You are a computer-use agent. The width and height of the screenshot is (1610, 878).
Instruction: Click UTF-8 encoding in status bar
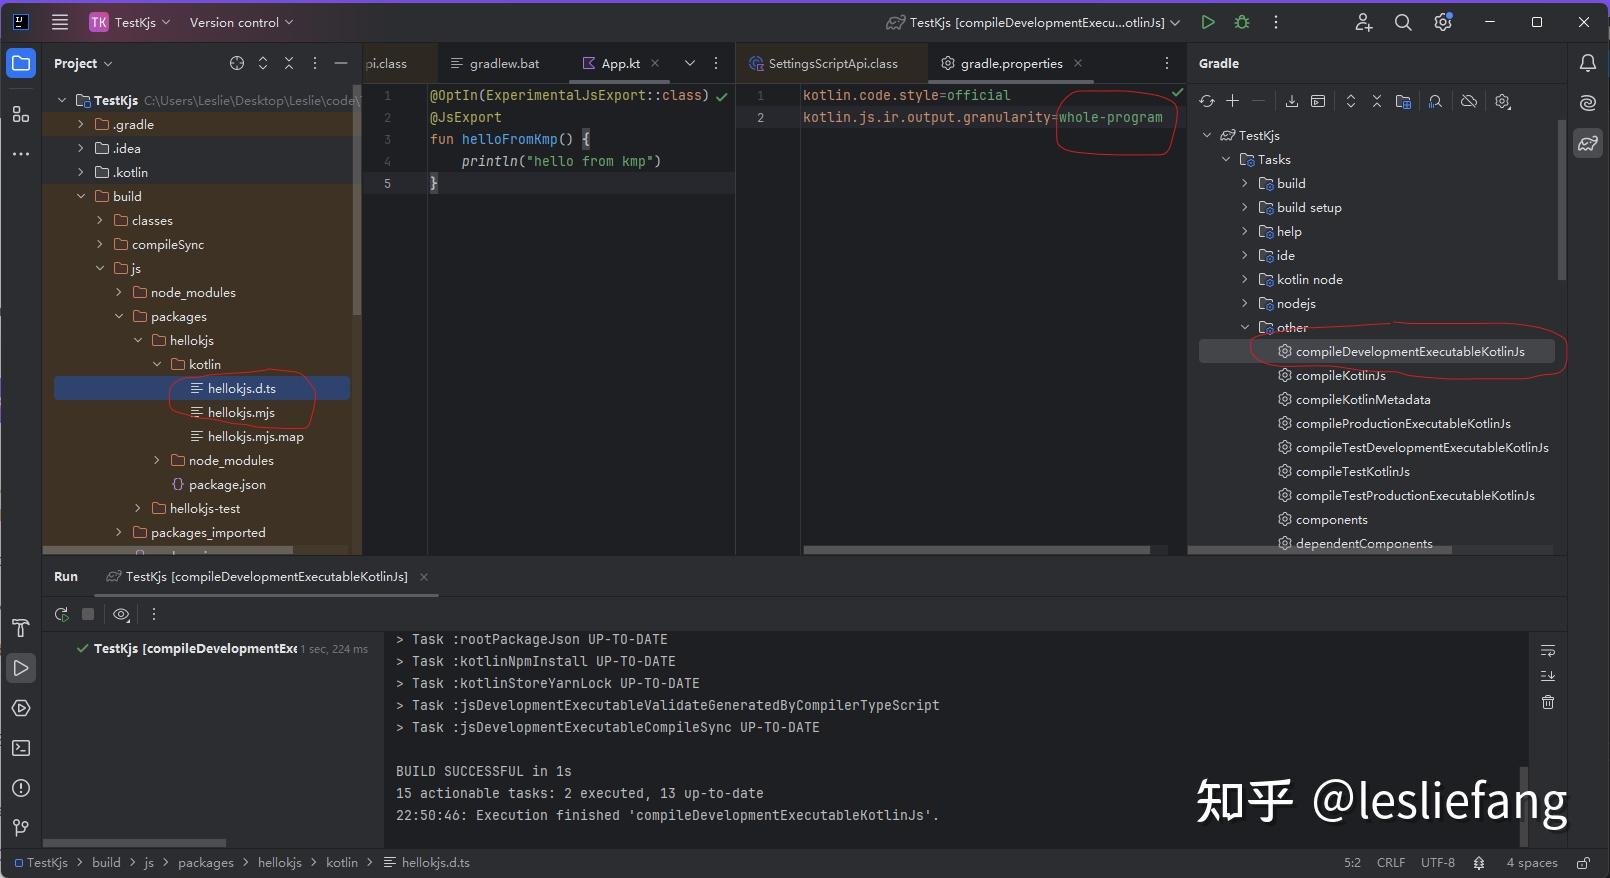[x=1438, y=863]
